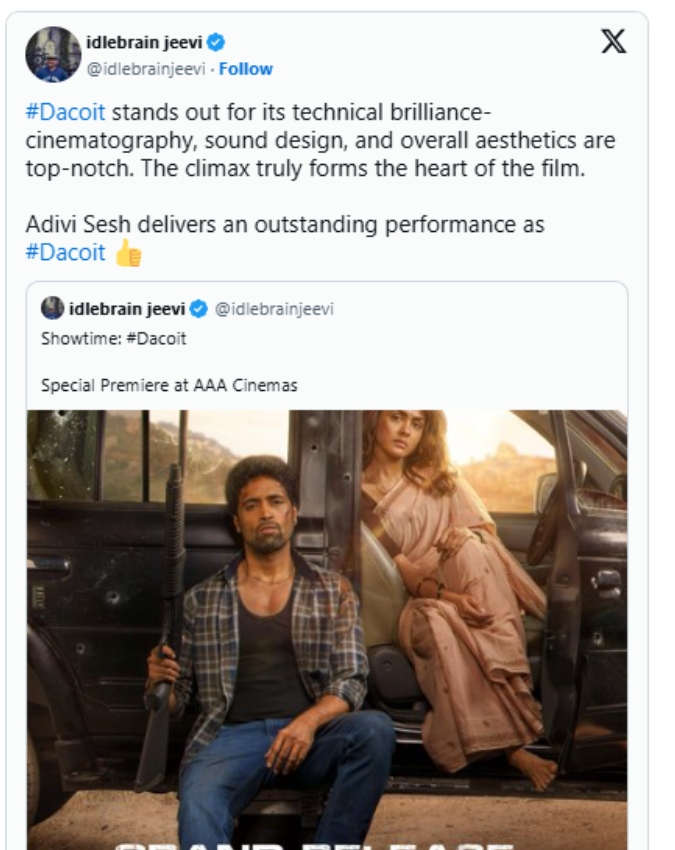Follow idlebrain jeevi via the Follow link
This screenshot has width=675, height=850.
tap(246, 69)
